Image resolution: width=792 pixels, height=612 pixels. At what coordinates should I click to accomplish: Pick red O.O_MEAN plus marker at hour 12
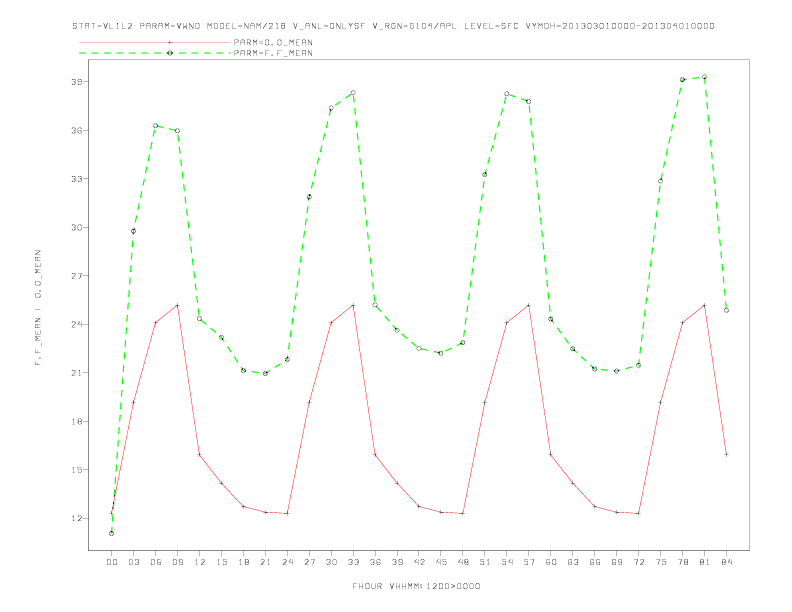200,454
